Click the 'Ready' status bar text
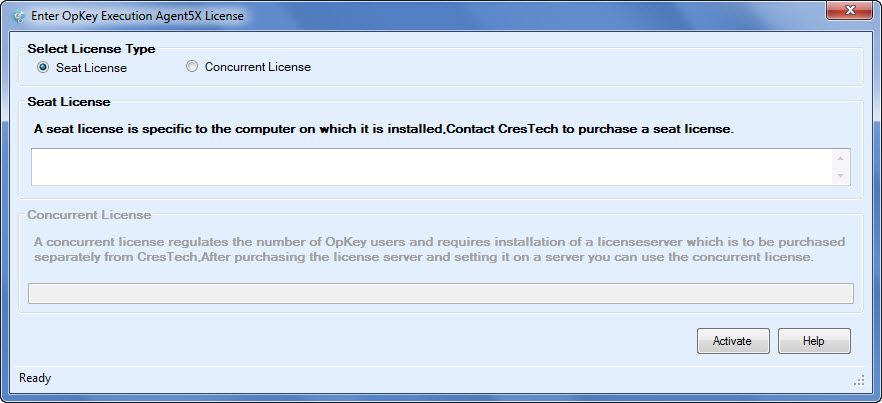 tap(35, 378)
